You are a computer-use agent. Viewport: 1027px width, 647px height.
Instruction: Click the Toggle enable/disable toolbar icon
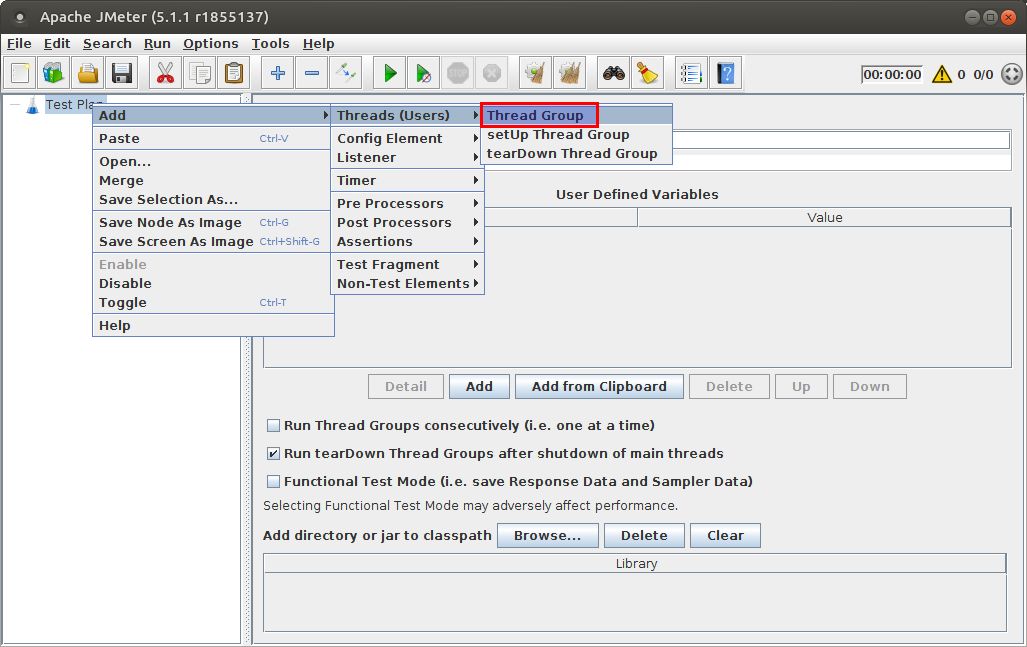[346, 73]
